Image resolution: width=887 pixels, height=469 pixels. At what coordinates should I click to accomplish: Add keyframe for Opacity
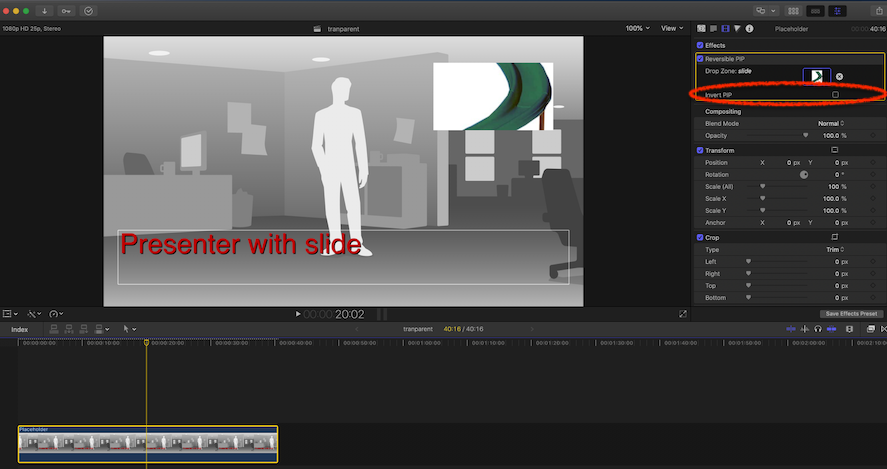coord(873,136)
